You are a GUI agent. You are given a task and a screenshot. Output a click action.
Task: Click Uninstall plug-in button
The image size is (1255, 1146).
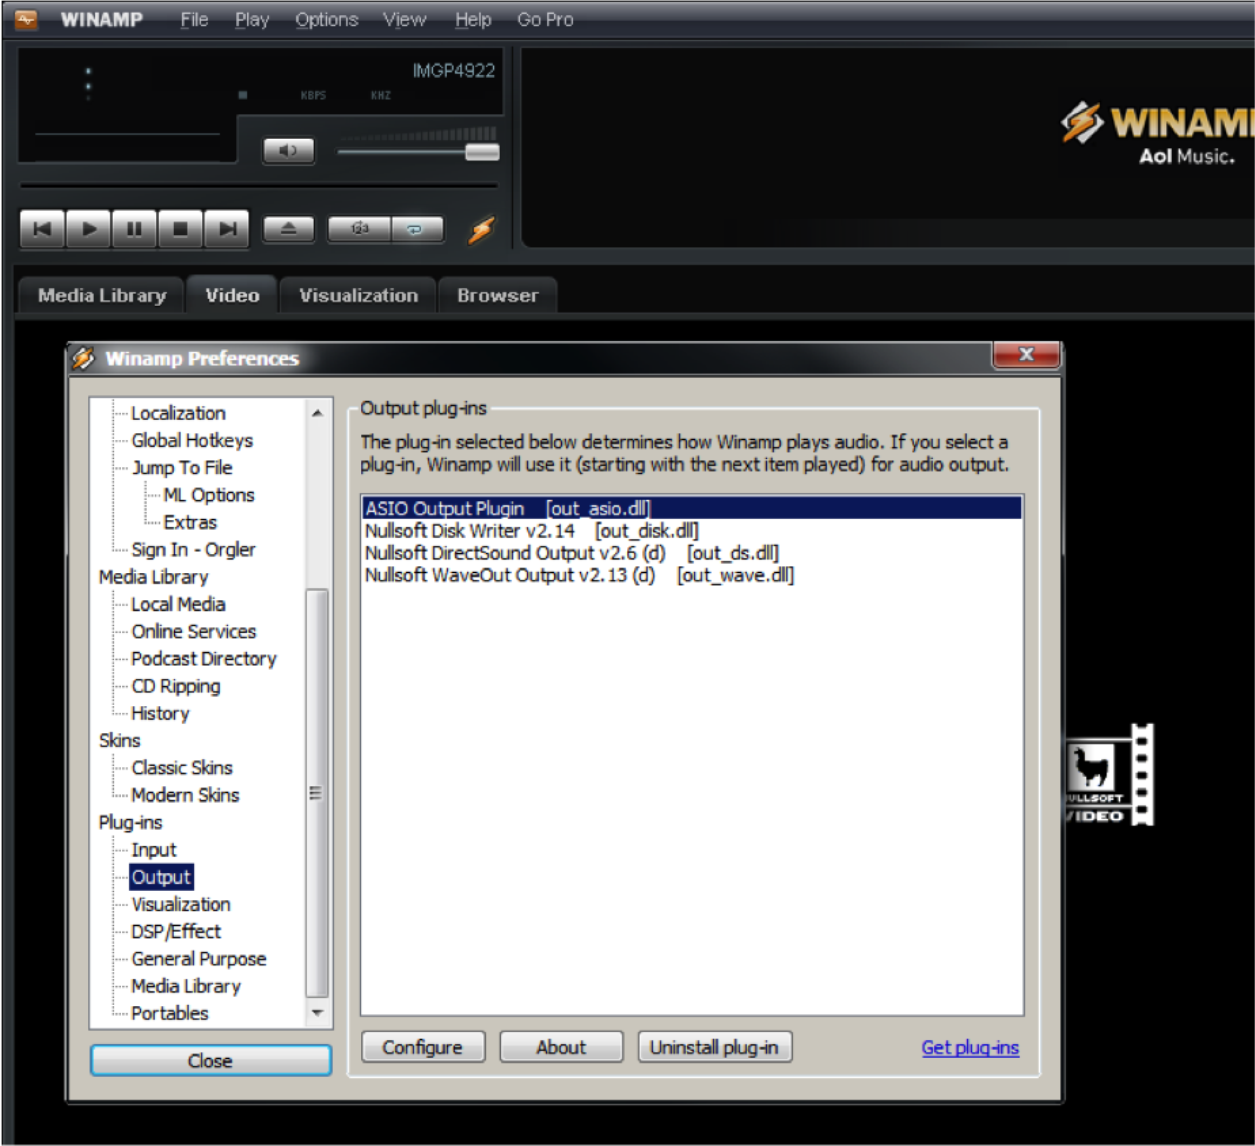pos(714,1047)
